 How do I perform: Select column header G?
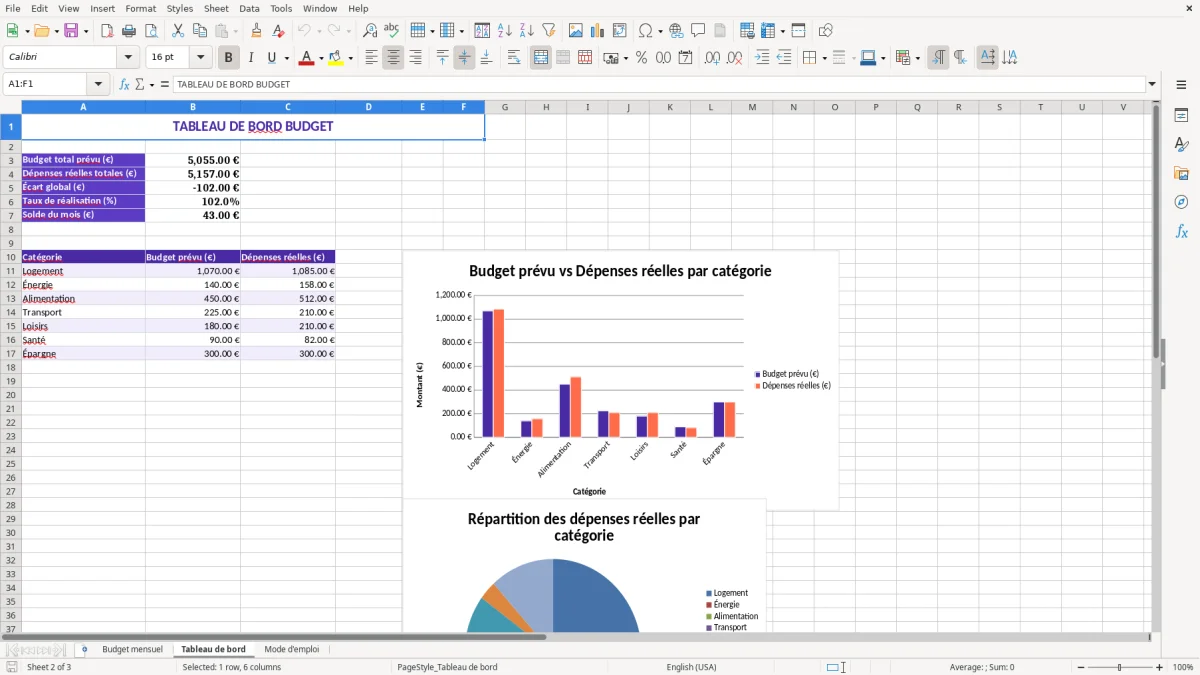[505, 107]
